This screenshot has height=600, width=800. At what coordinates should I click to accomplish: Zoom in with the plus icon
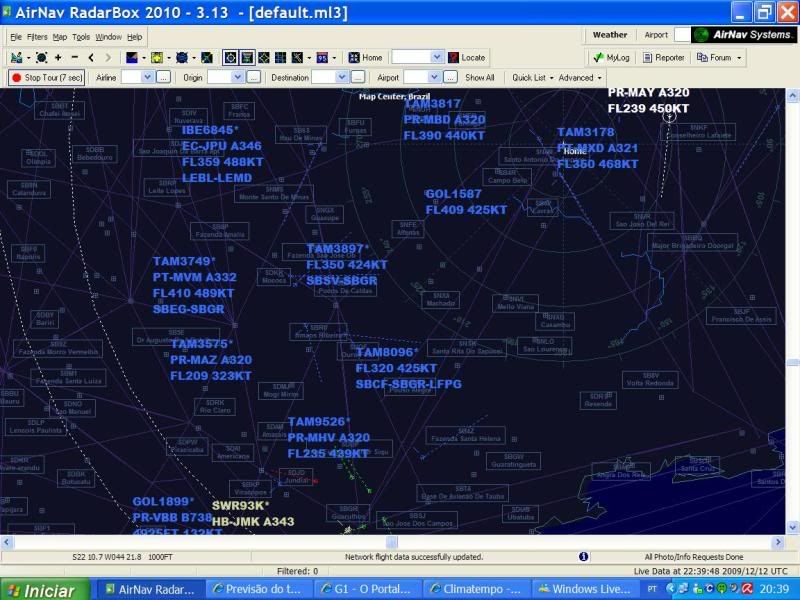click(58, 58)
